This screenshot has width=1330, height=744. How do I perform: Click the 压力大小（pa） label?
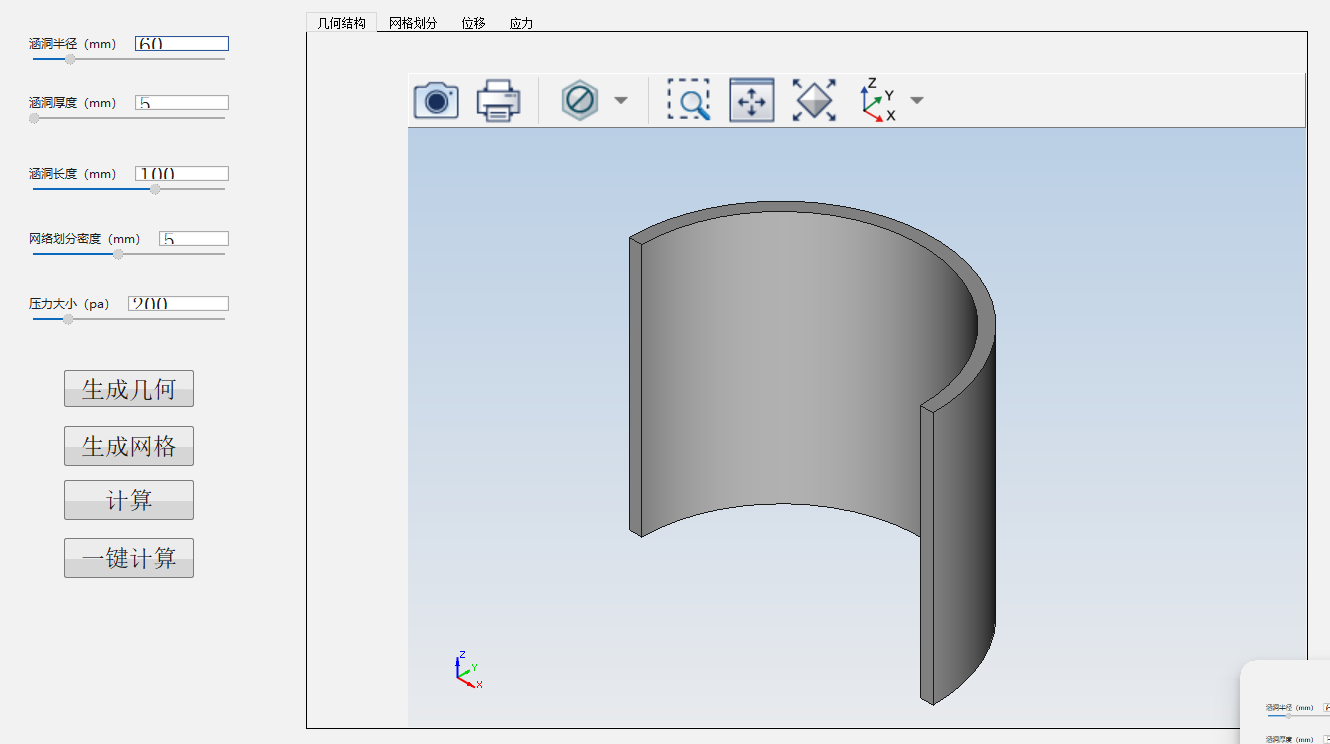[69, 304]
